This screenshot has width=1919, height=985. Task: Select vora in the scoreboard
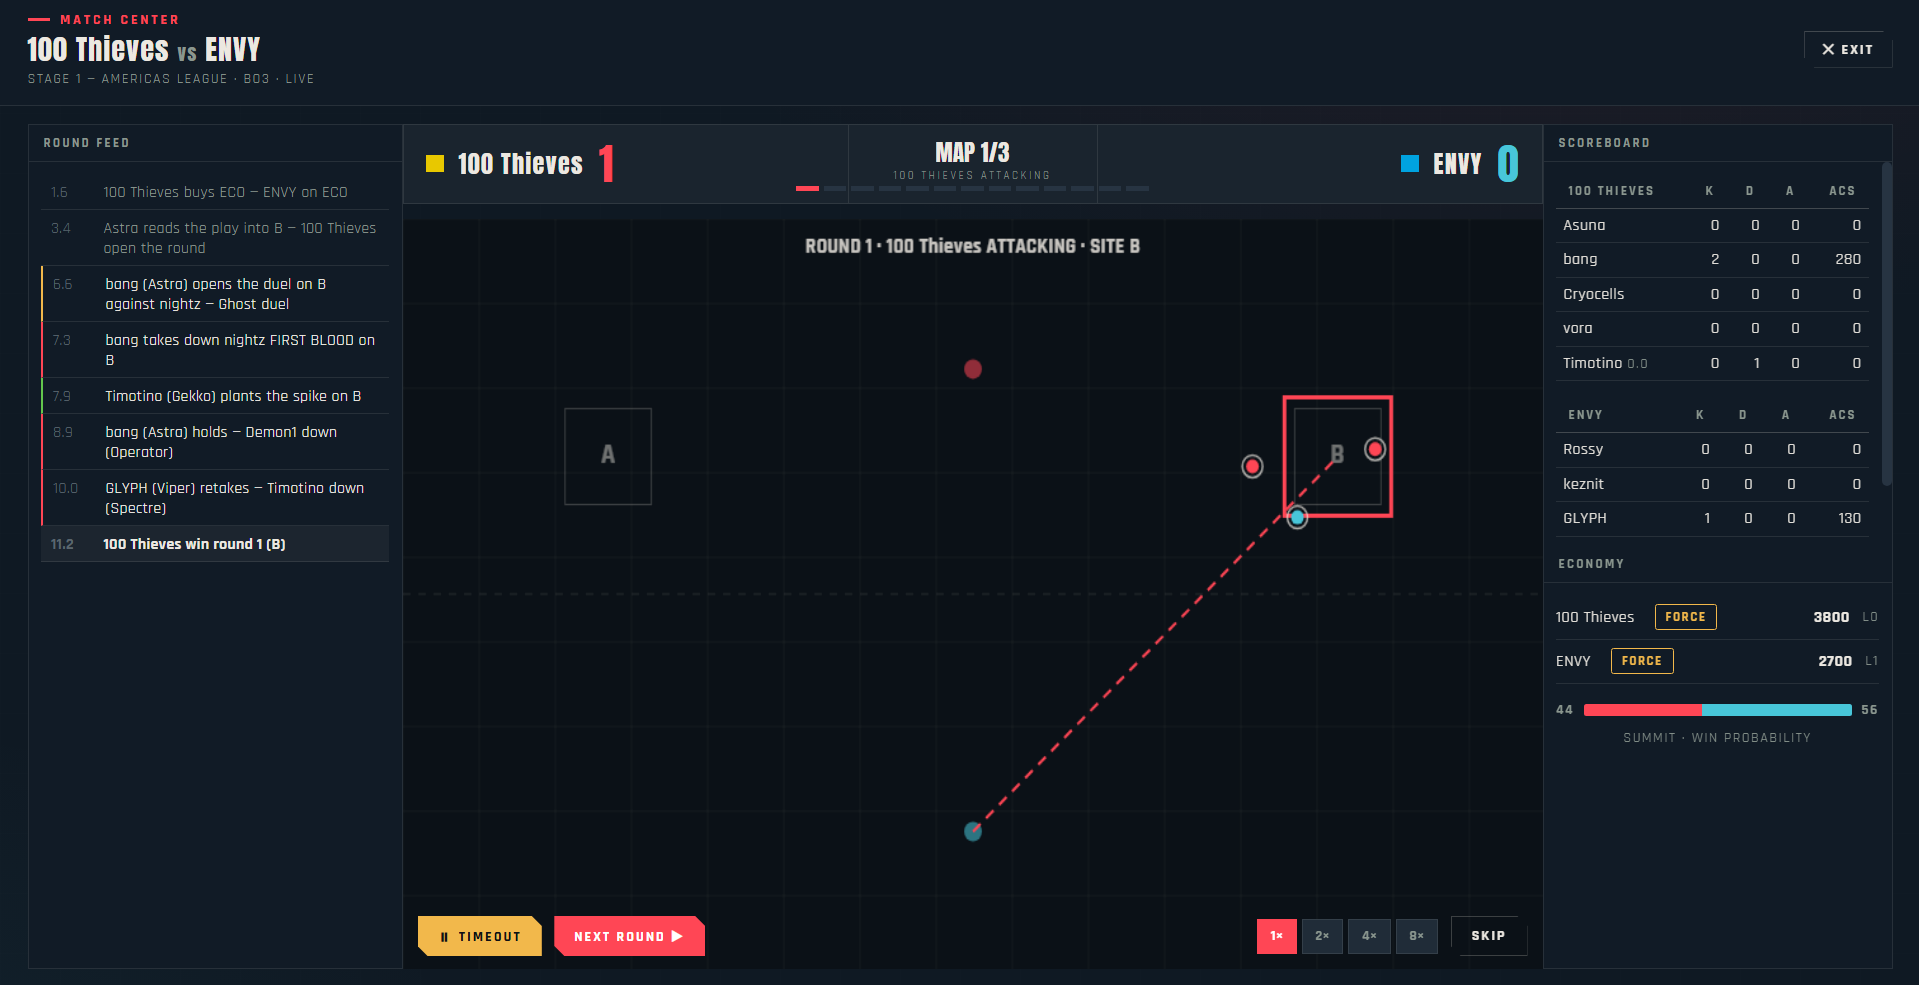coord(1713,328)
